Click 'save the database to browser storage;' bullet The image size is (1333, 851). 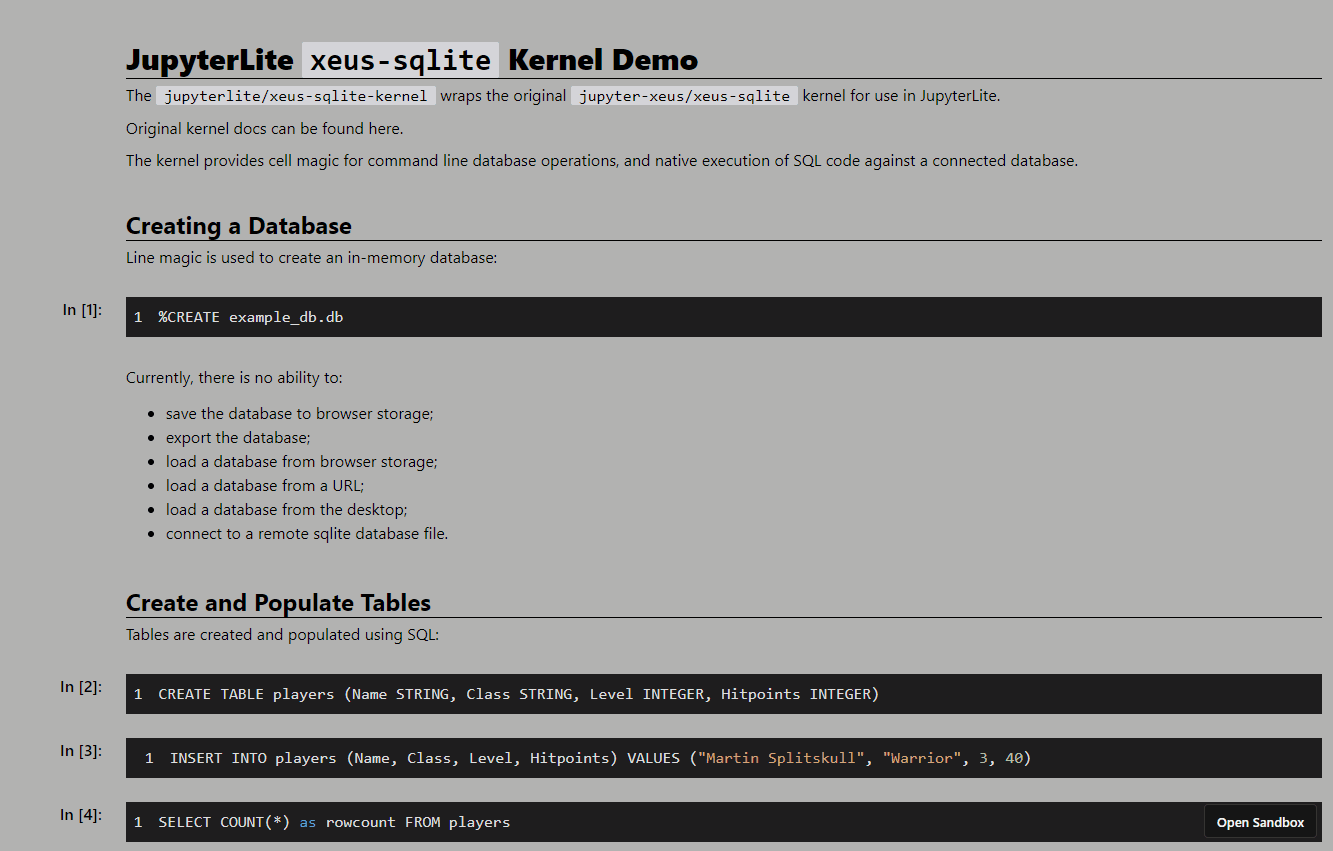pyautogui.click(x=299, y=413)
